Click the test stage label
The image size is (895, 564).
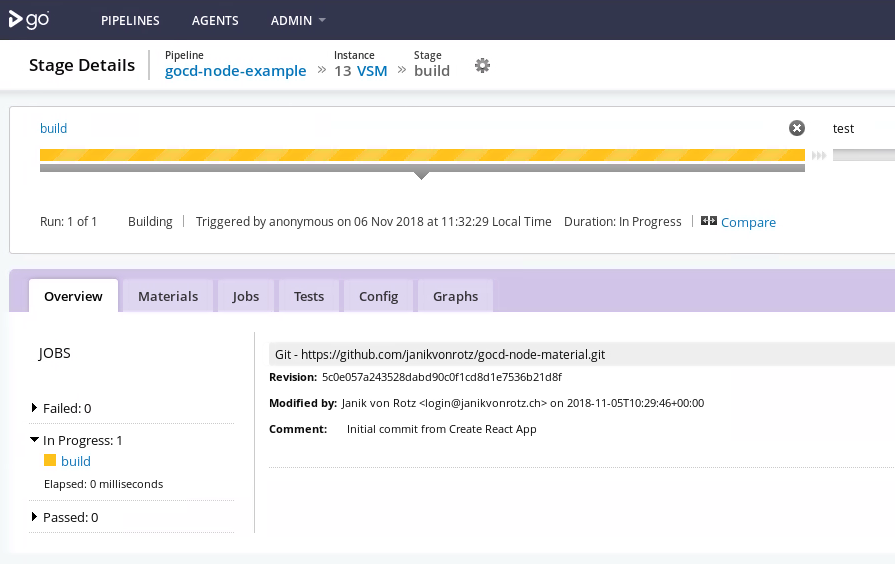coord(843,128)
